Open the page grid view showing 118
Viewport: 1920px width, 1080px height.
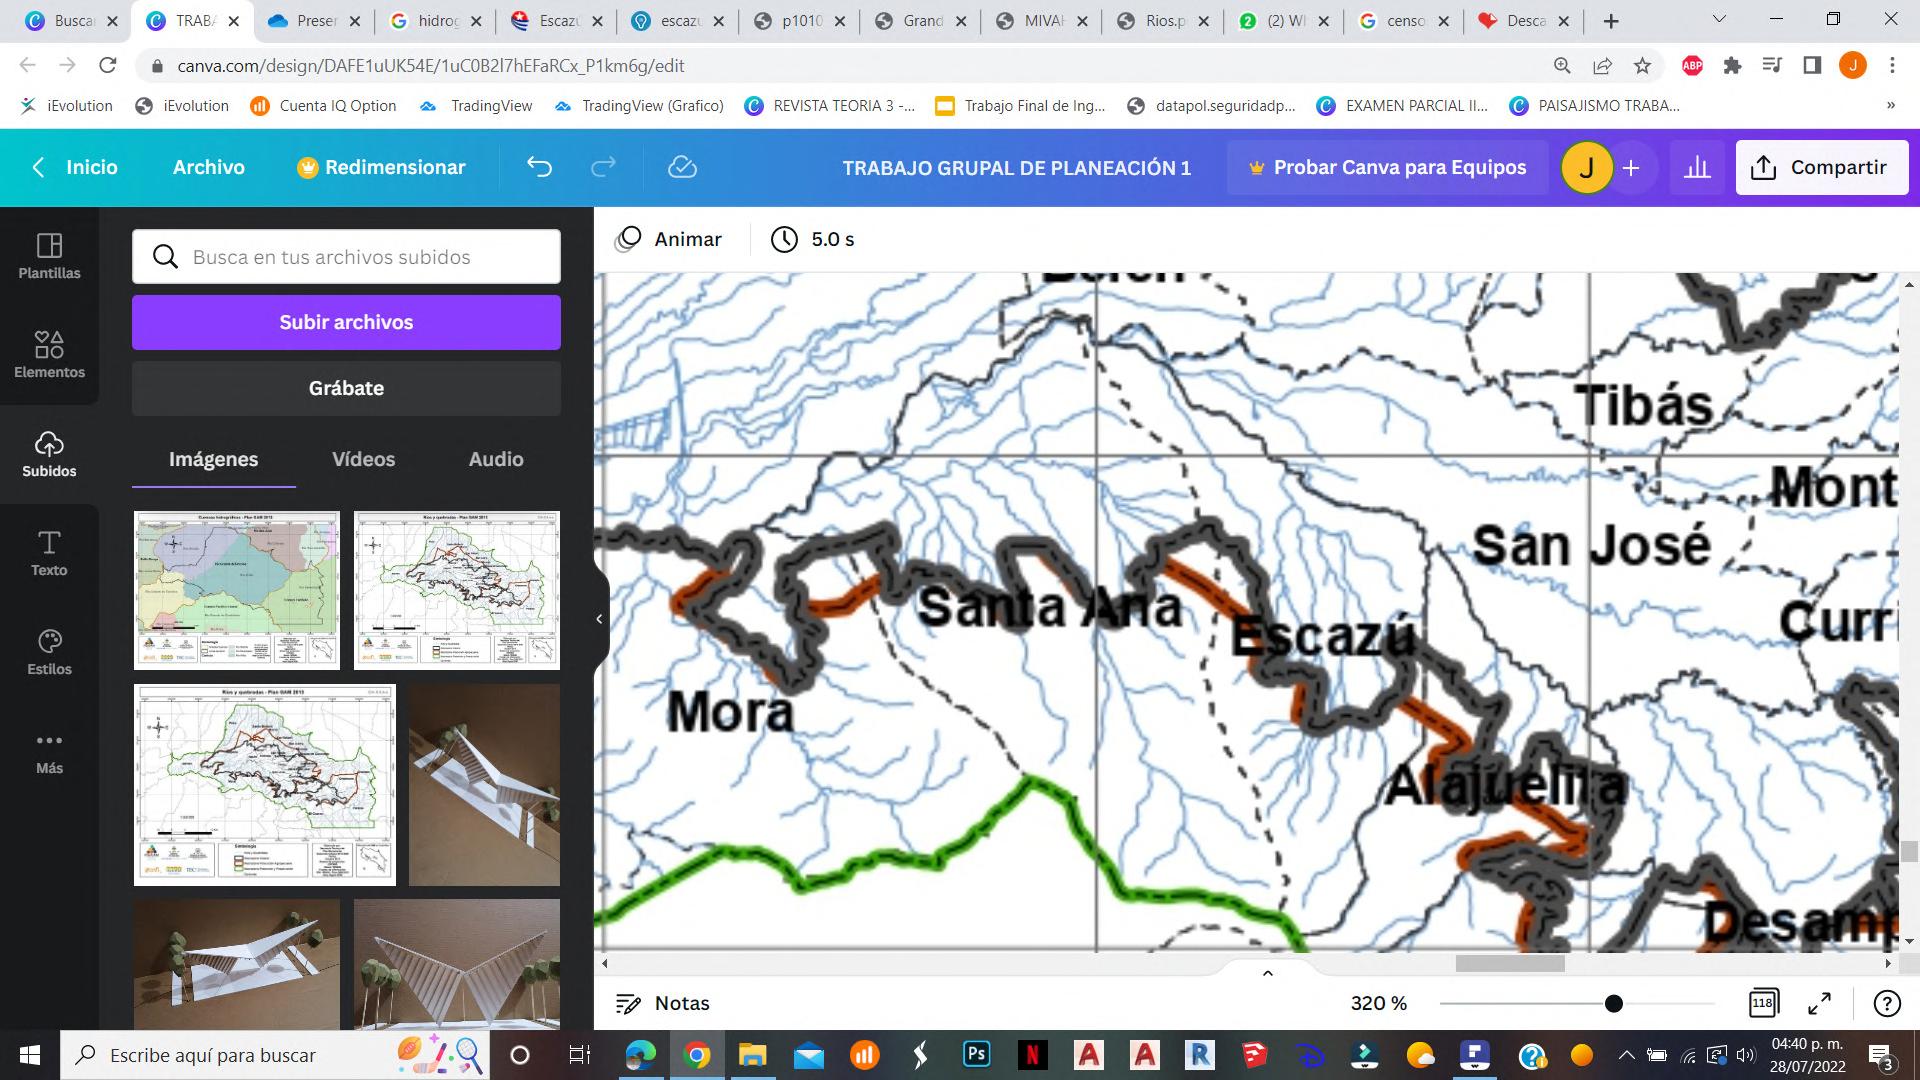pyautogui.click(x=1763, y=1003)
